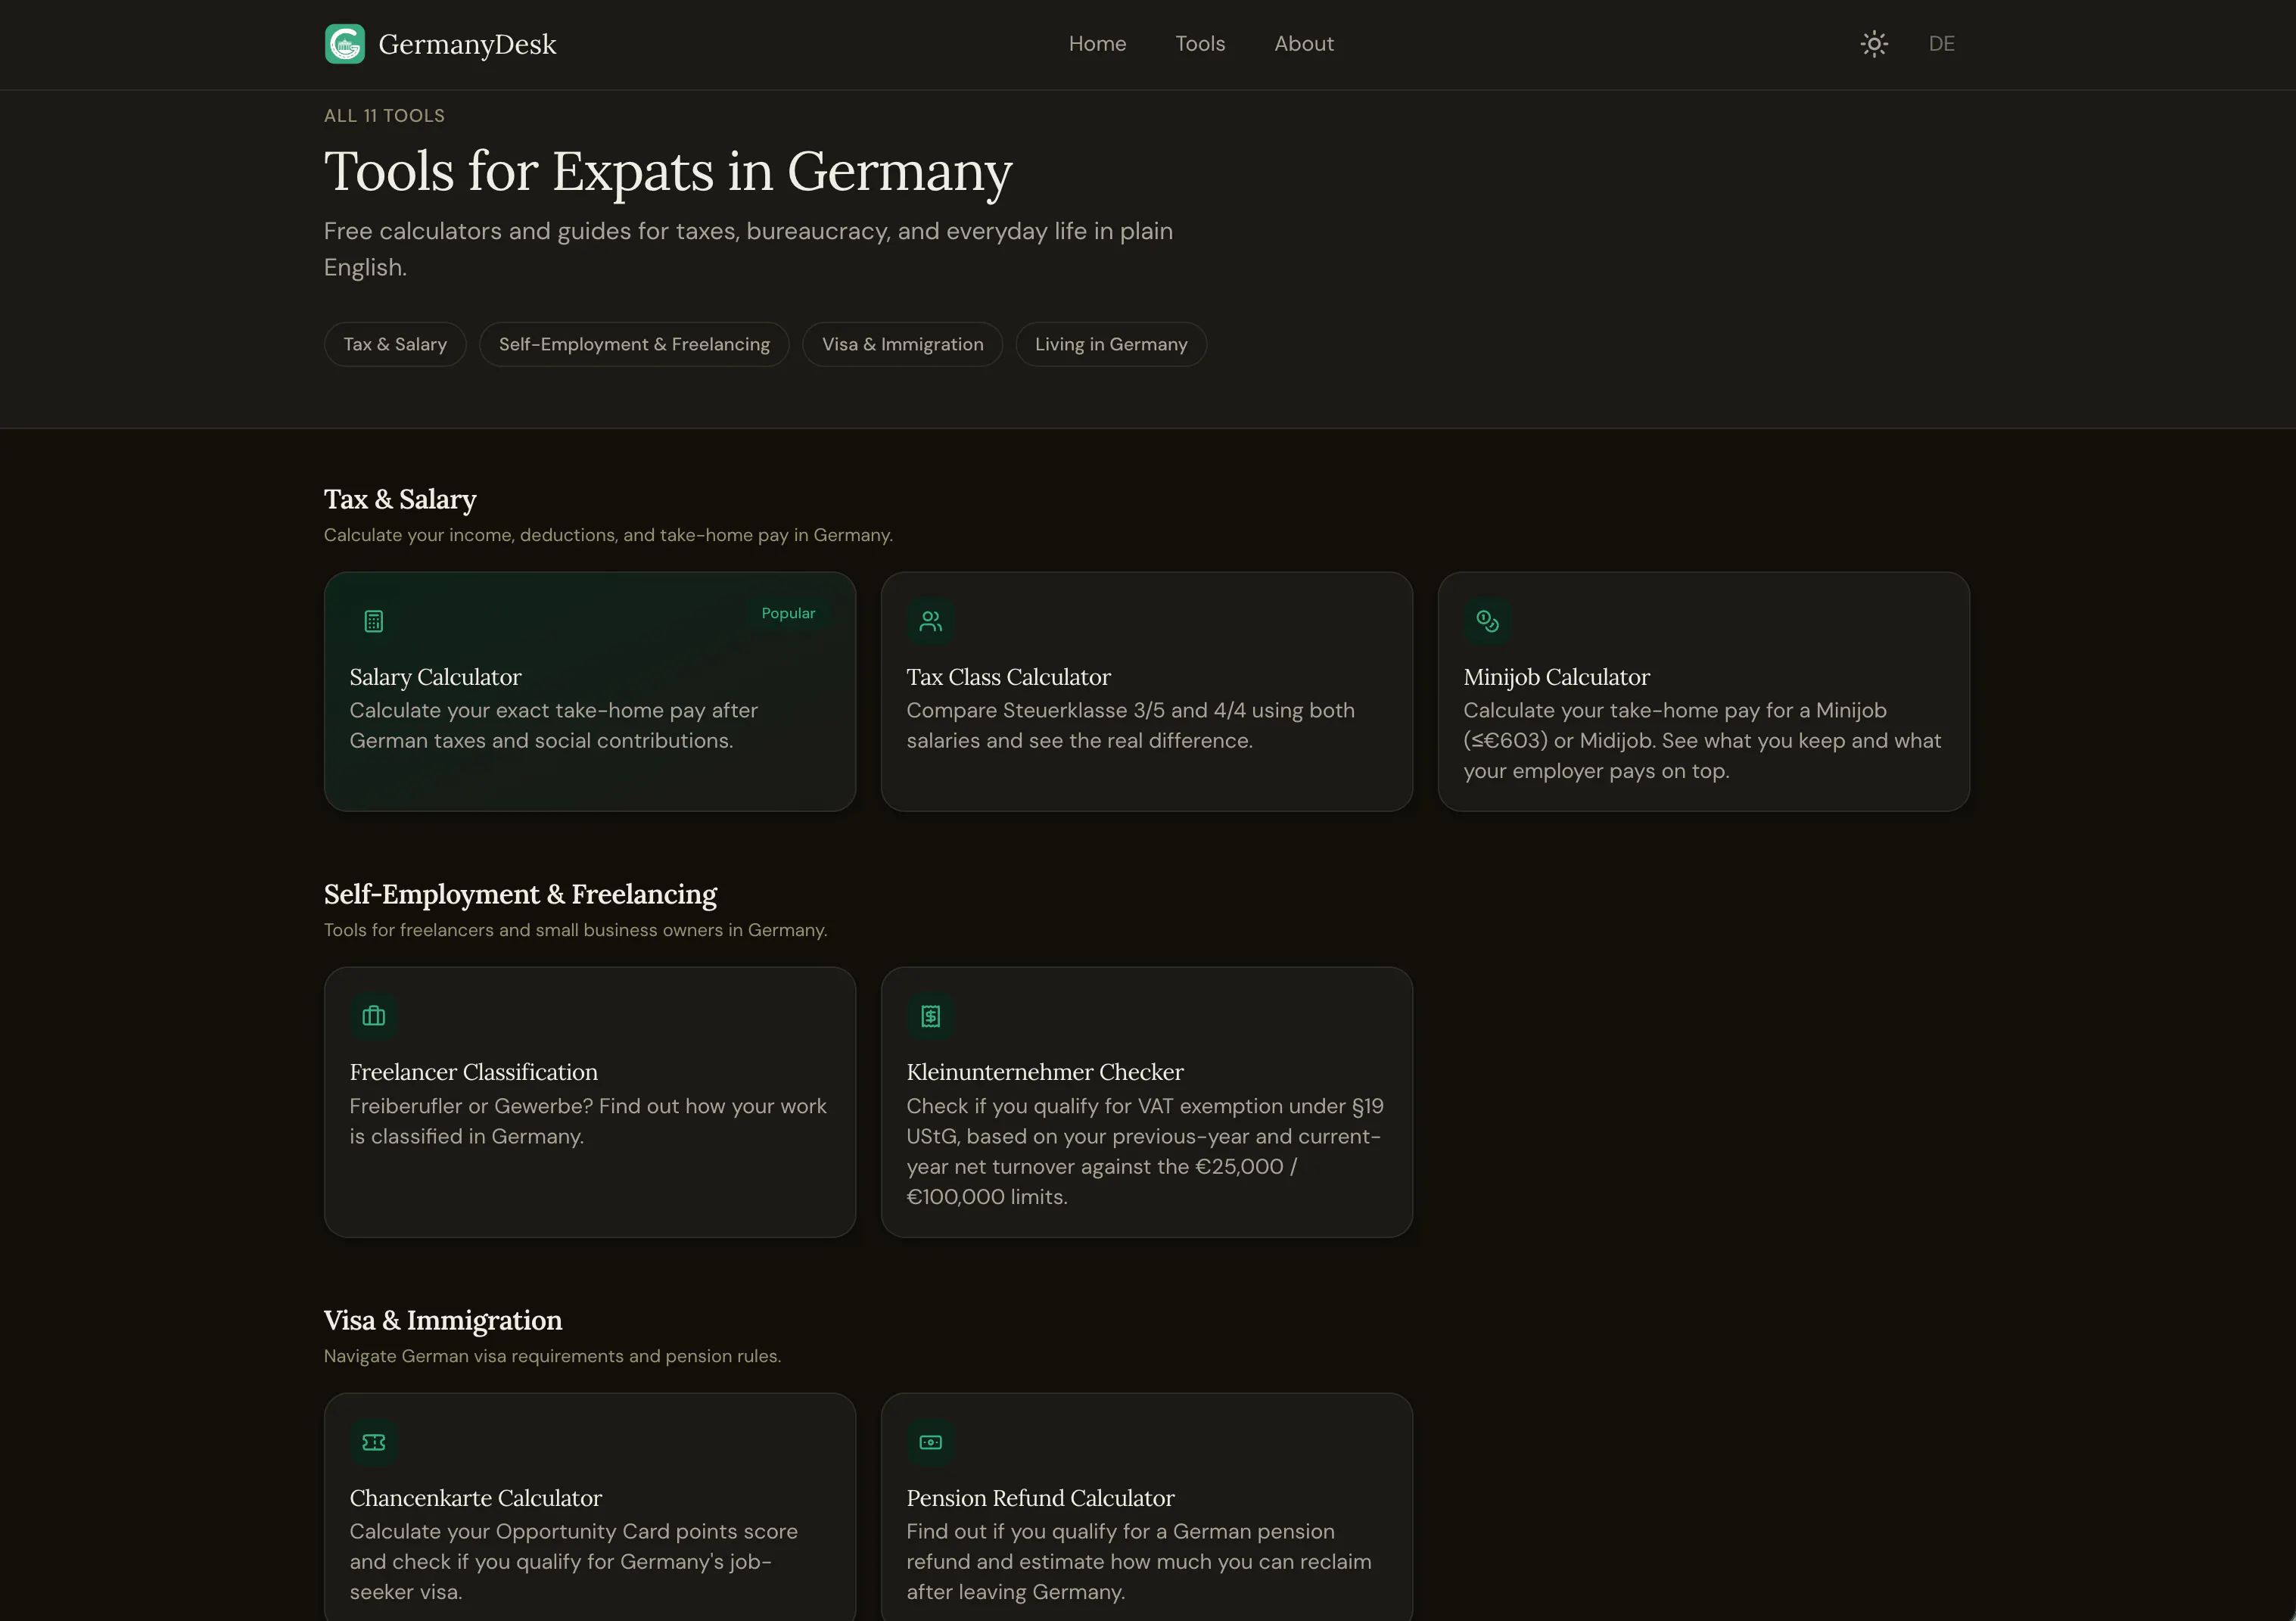This screenshot has height=1621, width=2296.
Task: Open the Salary Calculator title
Action: 435,677
